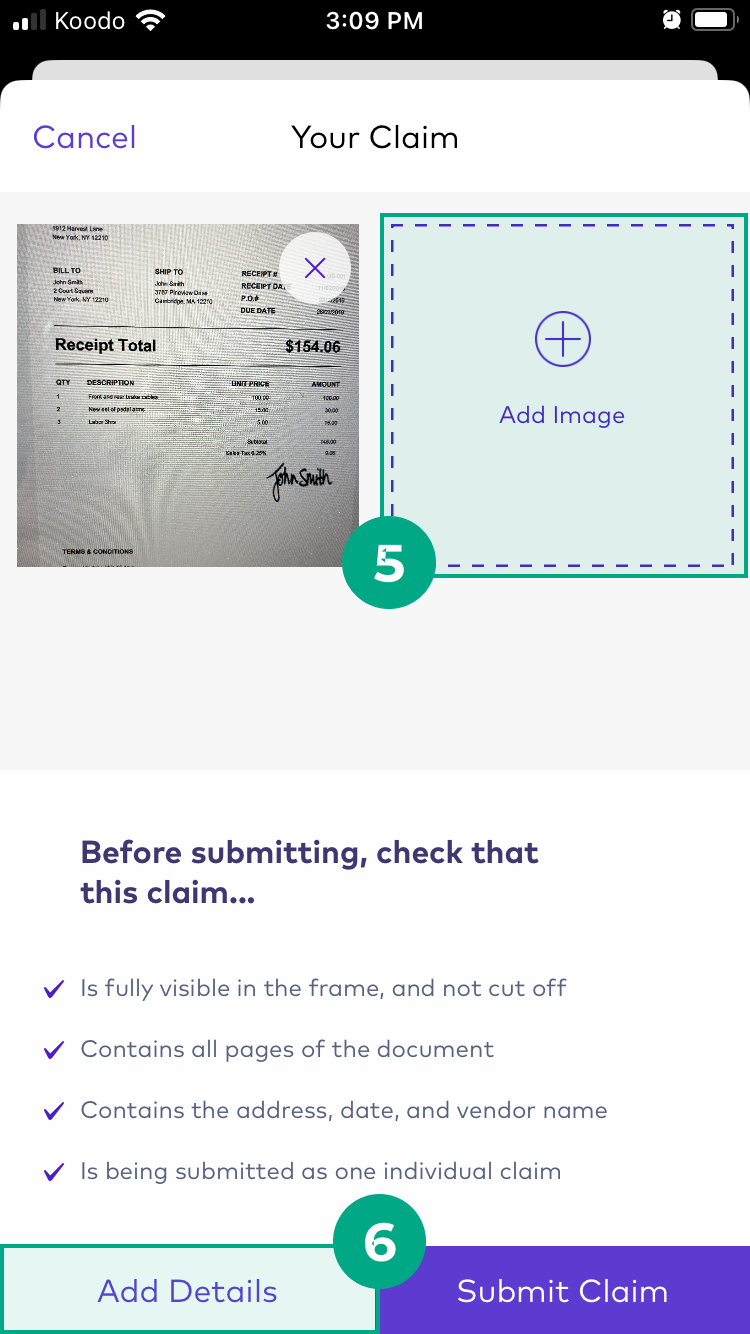Tap the checkmark next to 'Is fully visible in the frame'

pyautogui.click(x=53, y=988)
